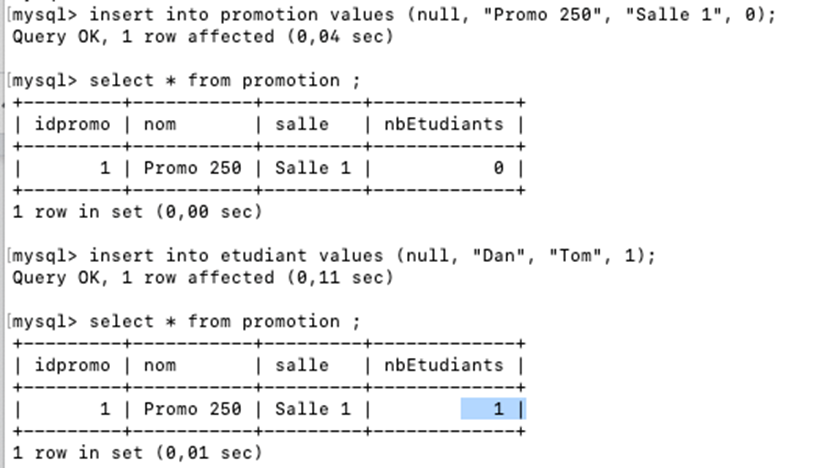Click the 1 row in set (0,00 sec) text

[137, 212]
